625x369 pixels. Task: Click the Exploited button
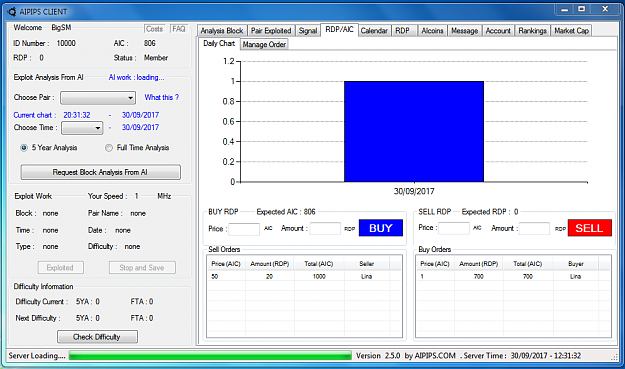coord(61,268)
